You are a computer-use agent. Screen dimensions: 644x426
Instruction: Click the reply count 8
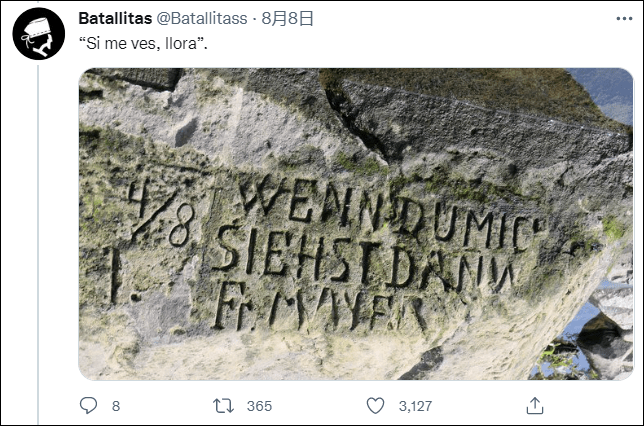[x=116, y=406]
